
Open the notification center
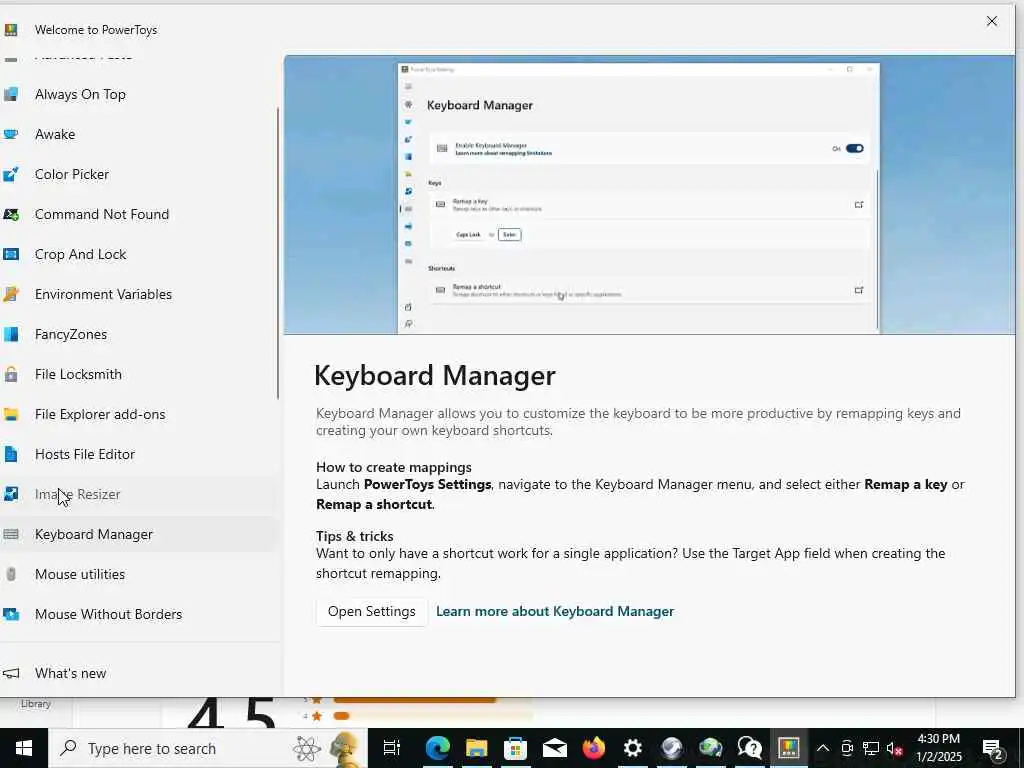pyautogui.click(x=993, y=749)
